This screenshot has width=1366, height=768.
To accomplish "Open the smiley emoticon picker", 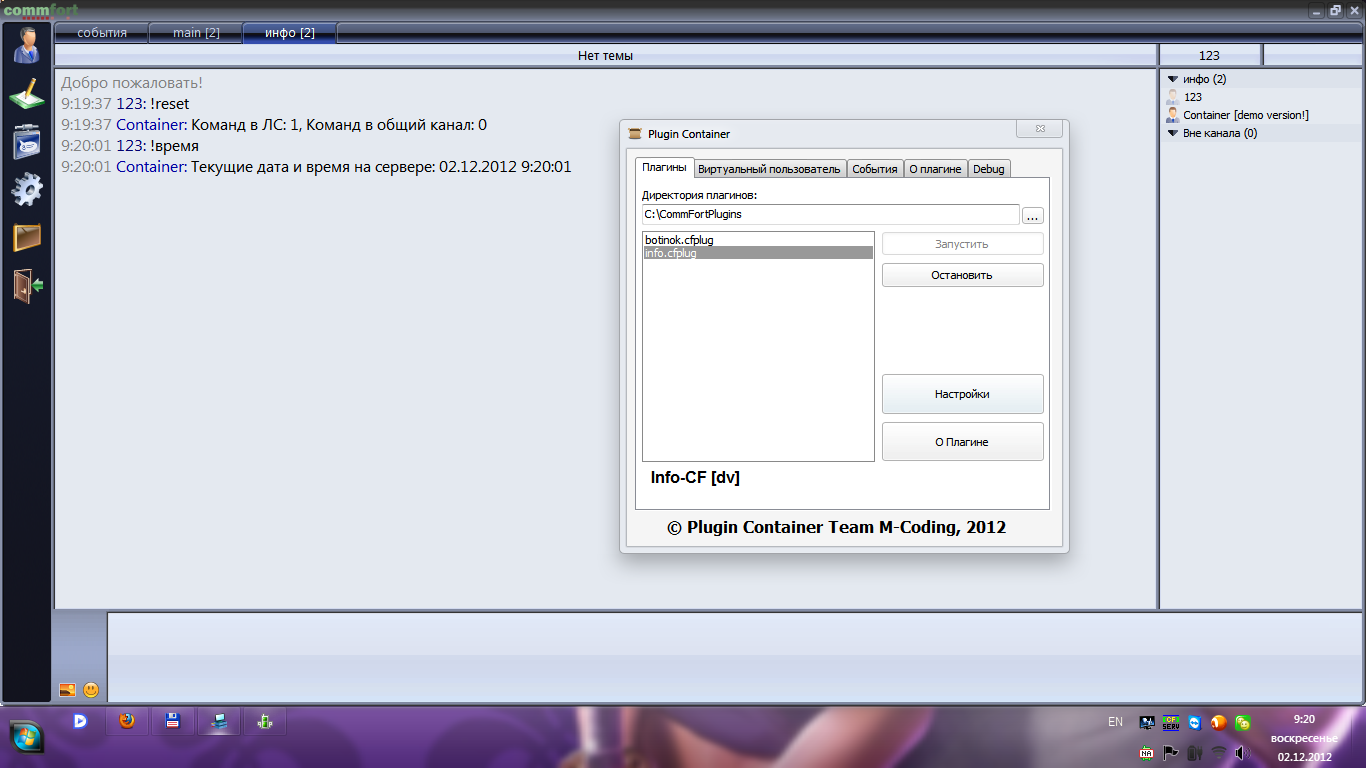I will [x=91, y=690].
